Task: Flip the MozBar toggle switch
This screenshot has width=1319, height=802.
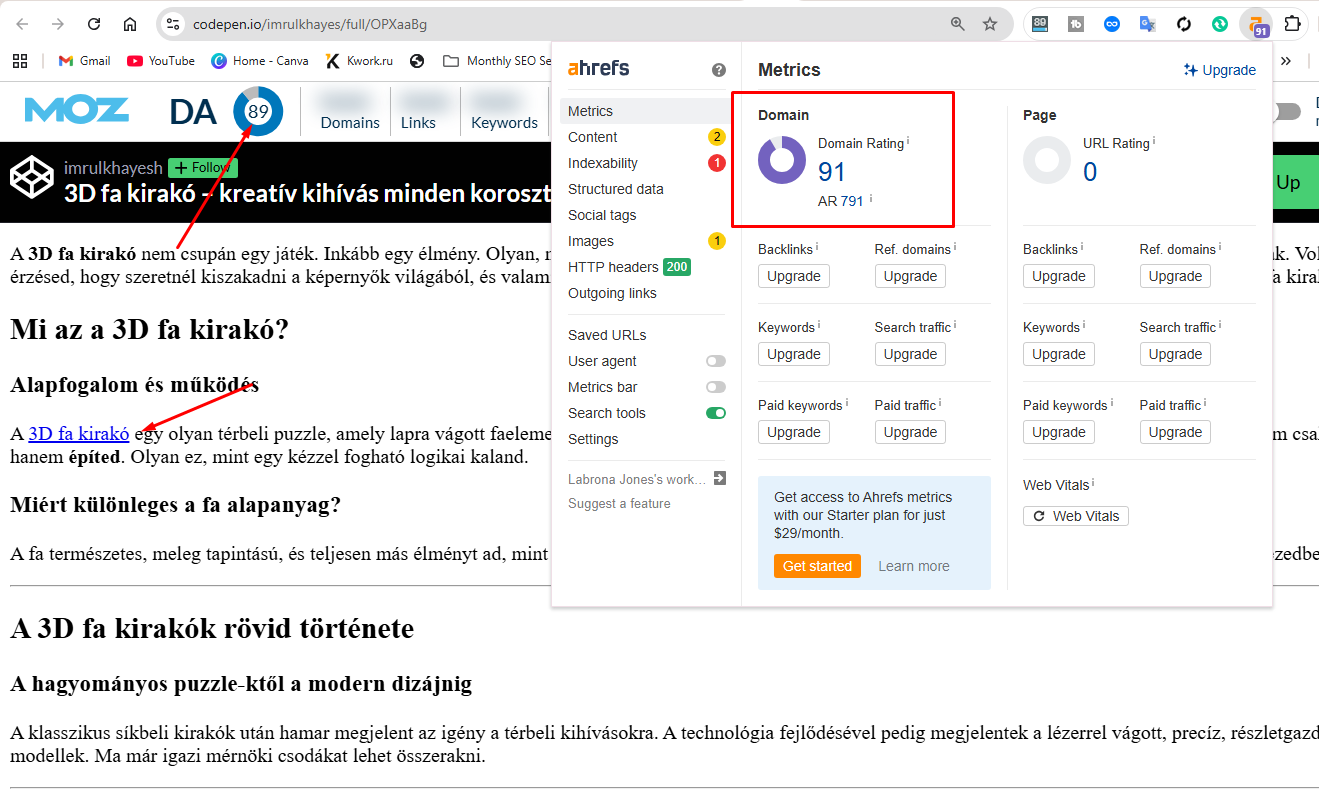Action: pos(1287,111)
